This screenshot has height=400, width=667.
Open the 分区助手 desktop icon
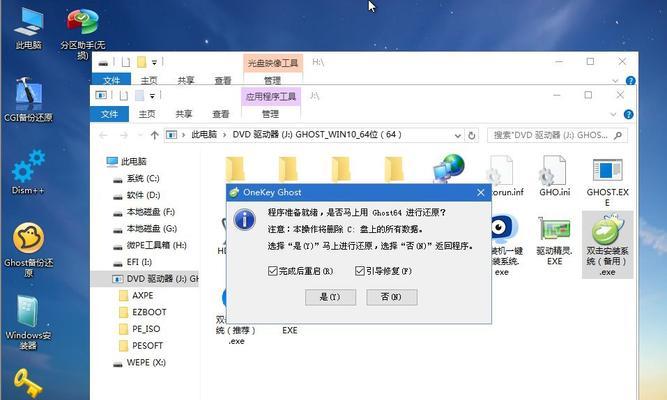[83, 33]
